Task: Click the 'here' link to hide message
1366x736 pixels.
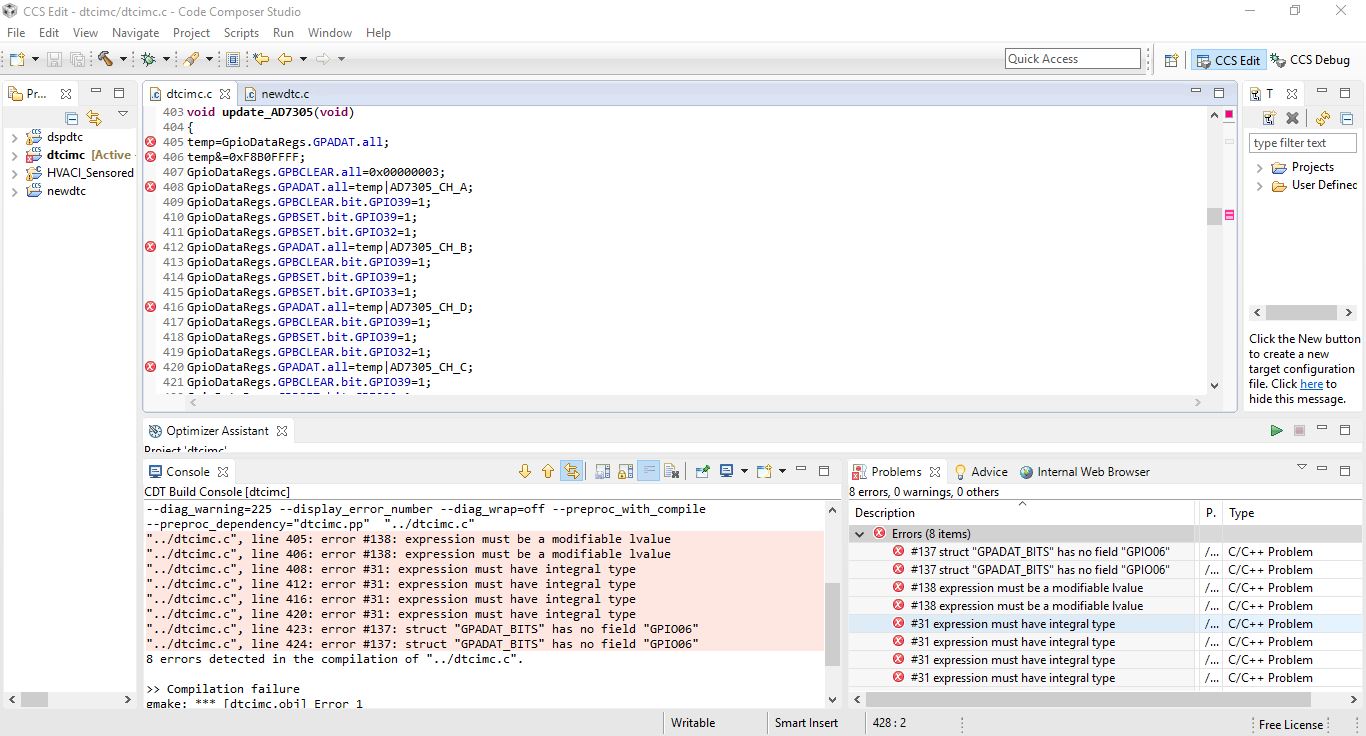Action: (x=1311, y=384)
